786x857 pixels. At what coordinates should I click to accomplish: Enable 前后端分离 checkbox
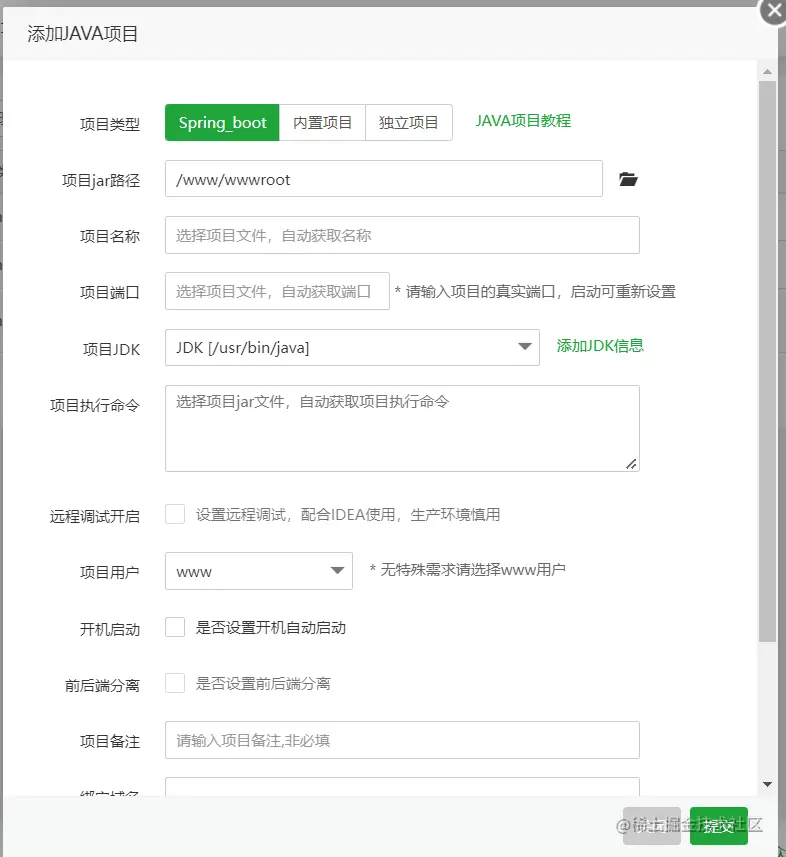point(175,683)
